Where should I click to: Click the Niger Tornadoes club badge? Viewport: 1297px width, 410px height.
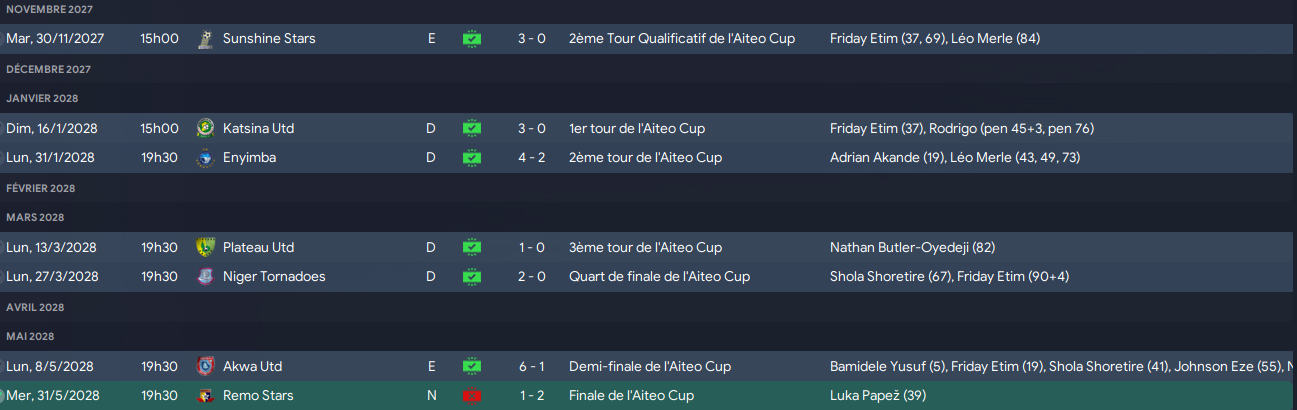205,277
